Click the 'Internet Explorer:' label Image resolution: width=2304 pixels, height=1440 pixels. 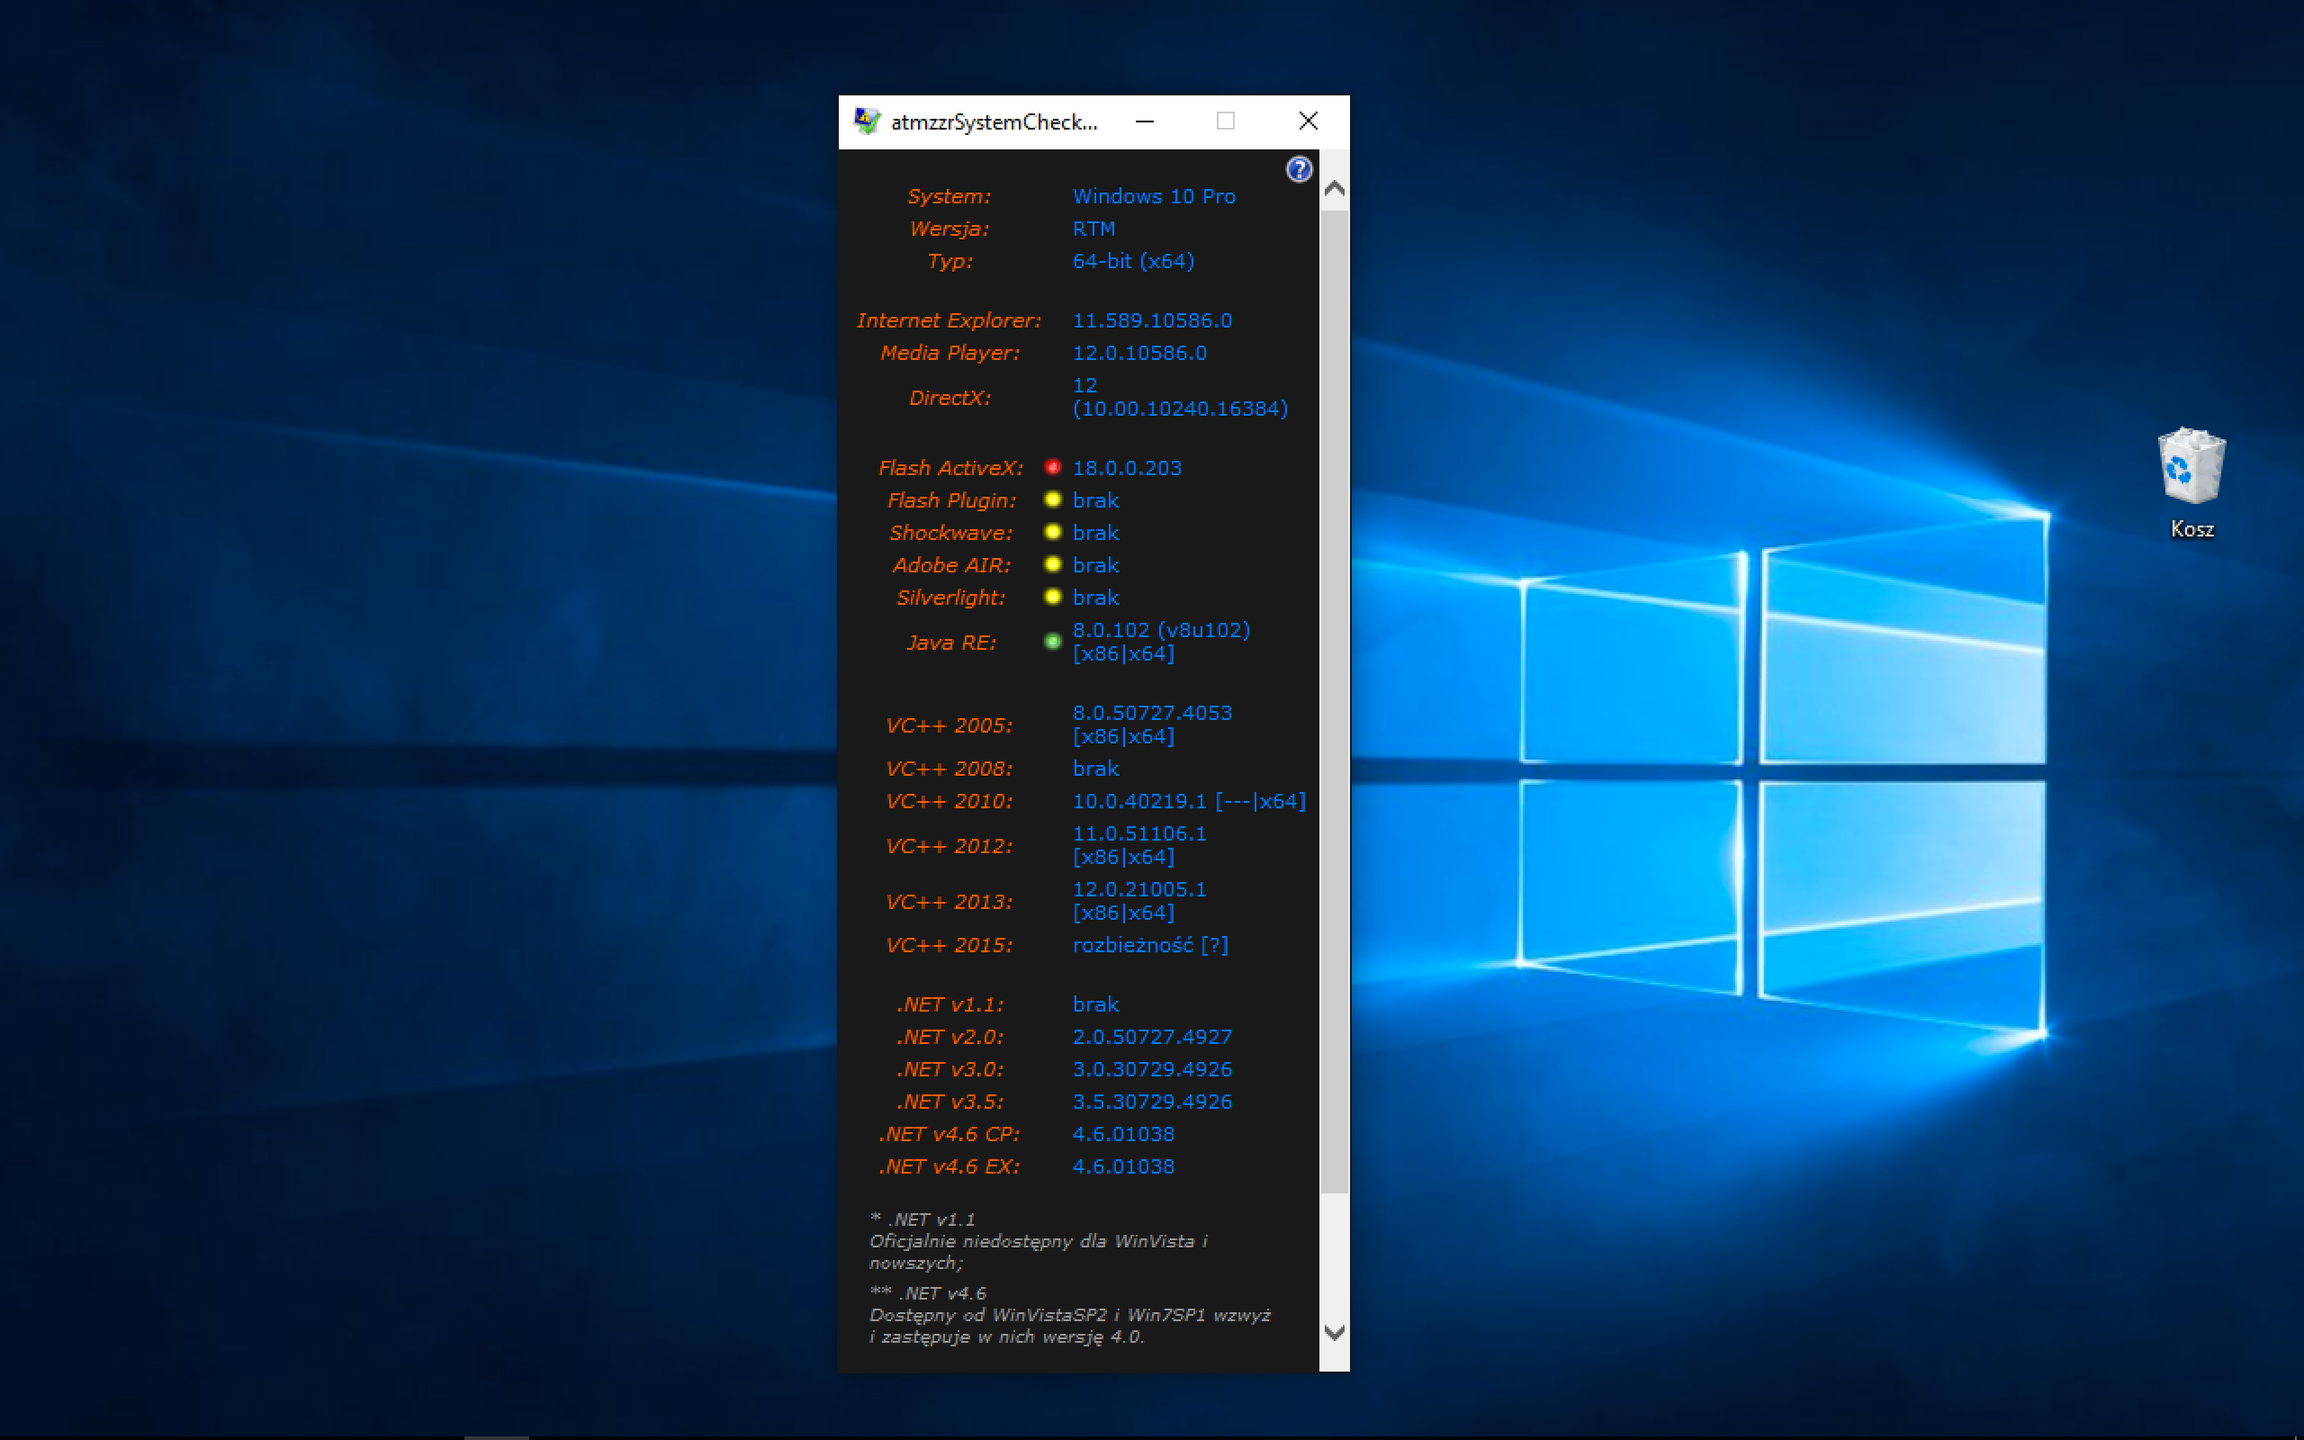[x=949, y=320]
